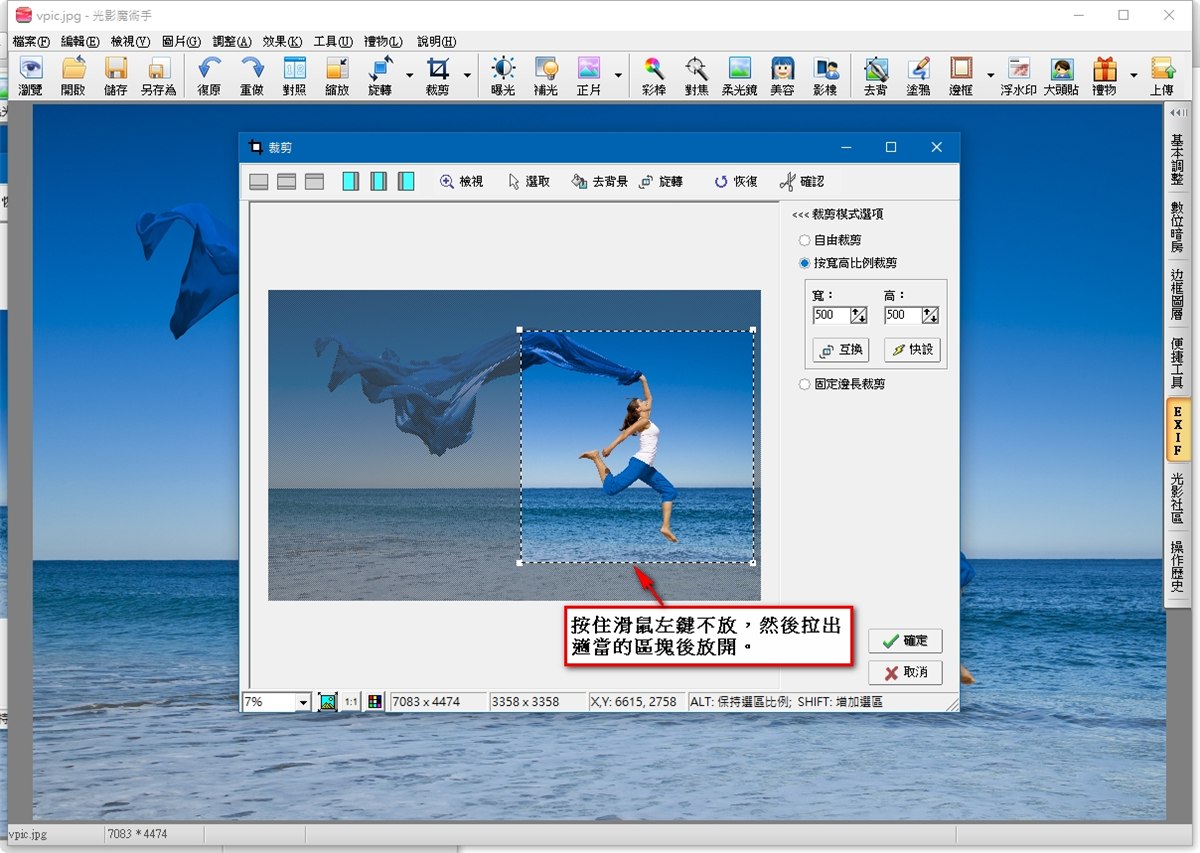The width and height of the screenshot is (1200, 853).
Task: Choose the 固定邊長裁剪 radio option
Action: coord(805,384)
